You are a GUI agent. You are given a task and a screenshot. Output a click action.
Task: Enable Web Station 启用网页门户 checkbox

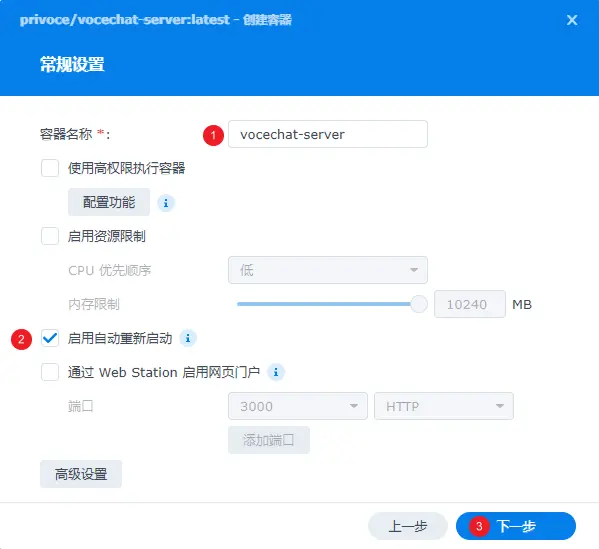(x=50, y=372)
